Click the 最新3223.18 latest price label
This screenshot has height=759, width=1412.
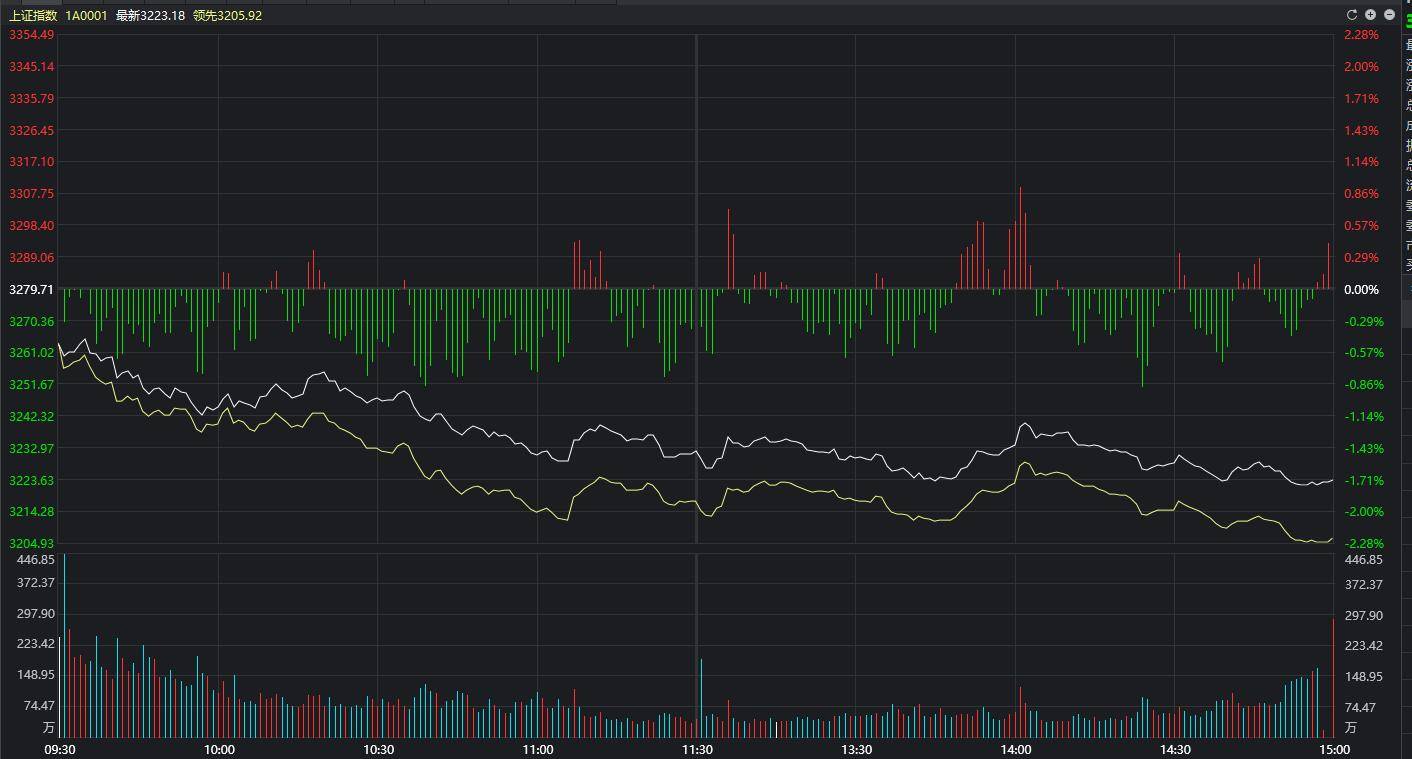150,16
